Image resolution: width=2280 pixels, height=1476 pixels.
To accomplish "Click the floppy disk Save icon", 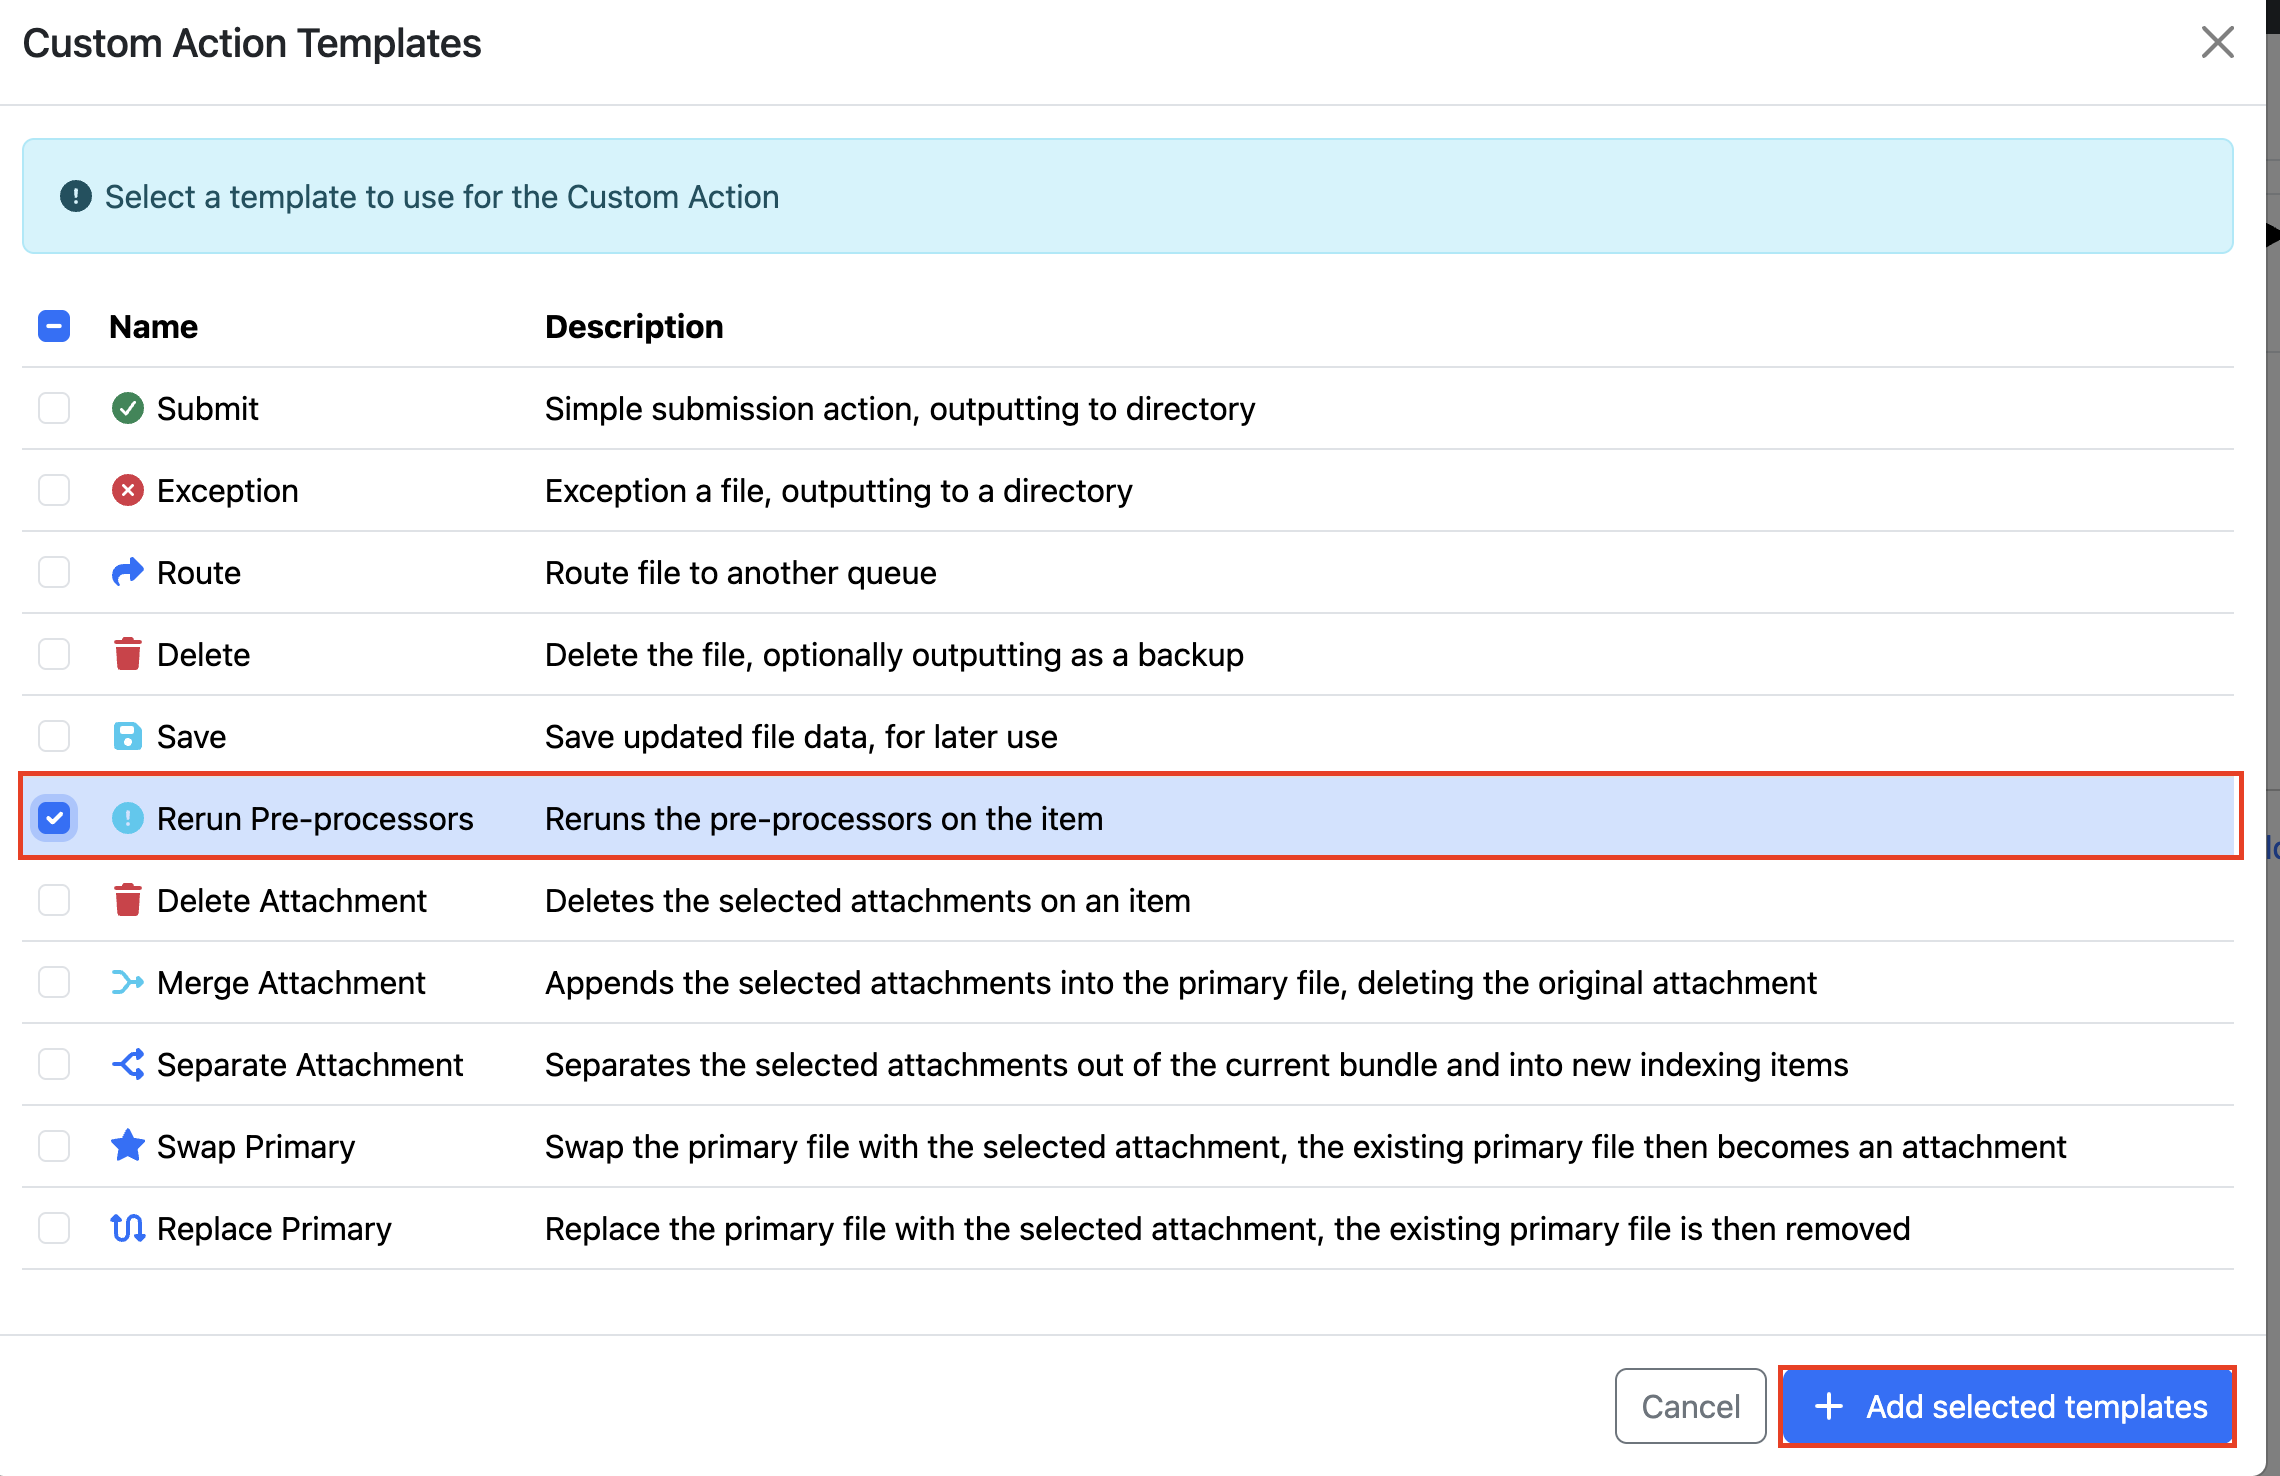I will (127, 736).
